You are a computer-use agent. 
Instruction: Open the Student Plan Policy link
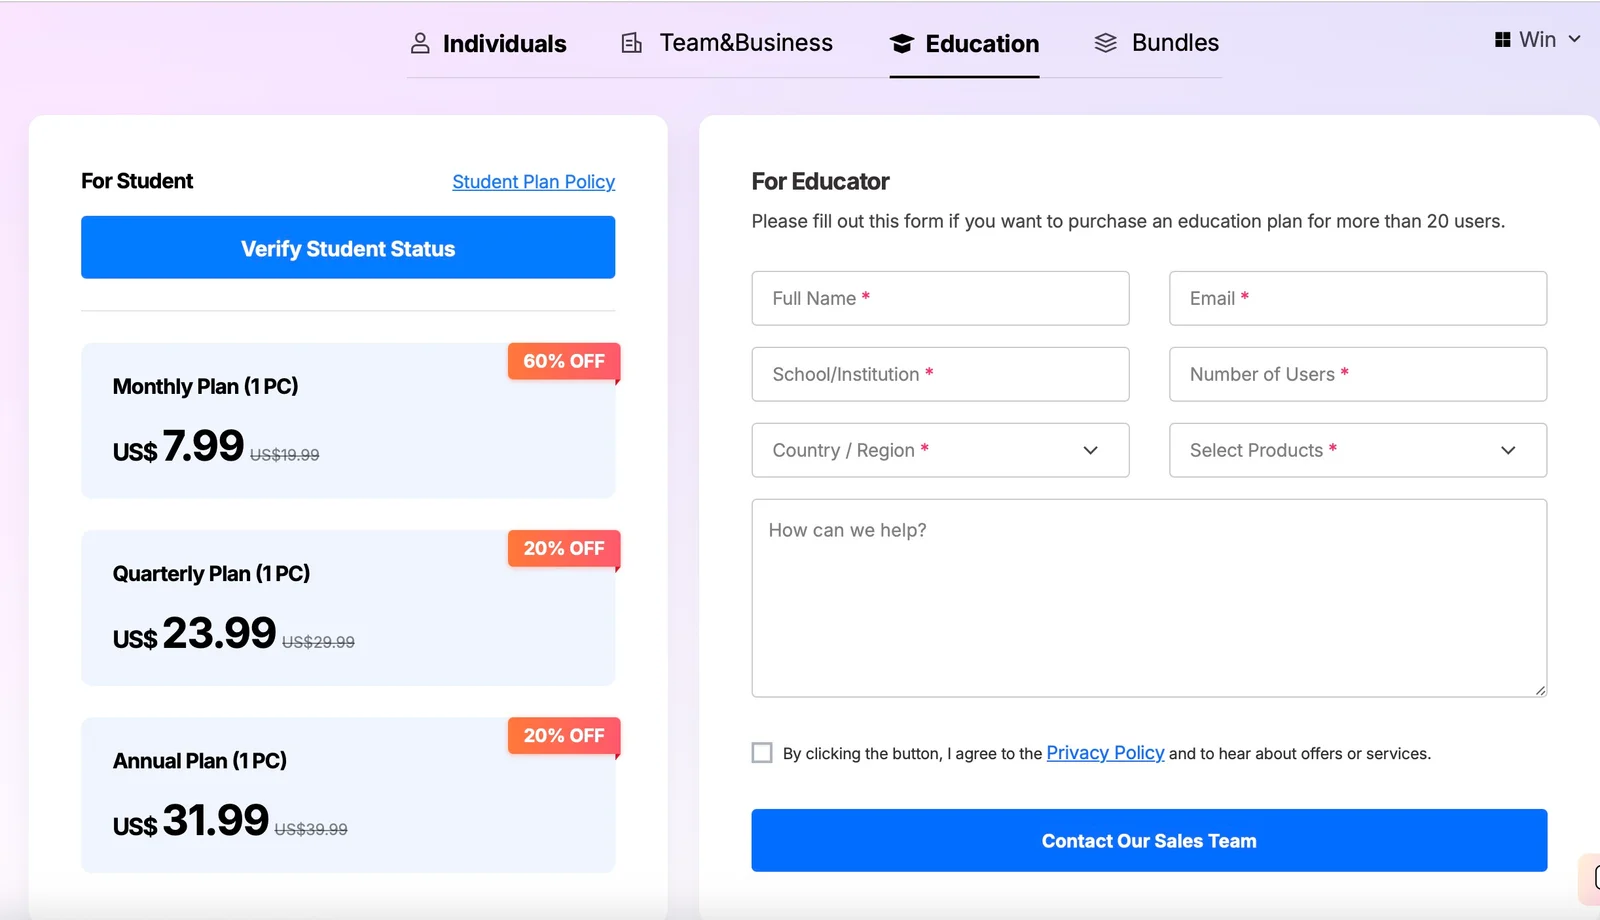pos(533,182)
